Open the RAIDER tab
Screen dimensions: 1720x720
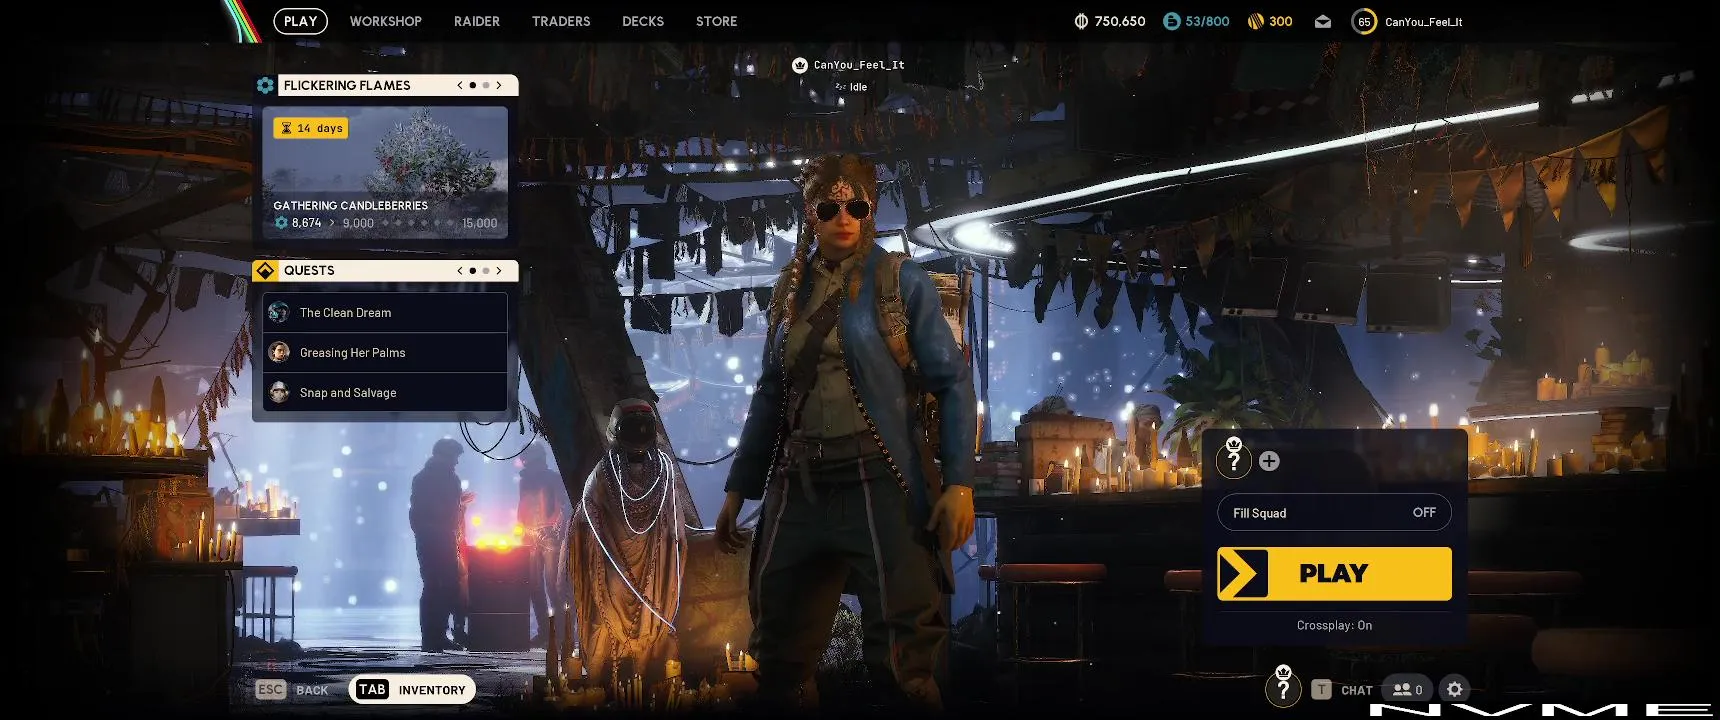click(476, 21)
